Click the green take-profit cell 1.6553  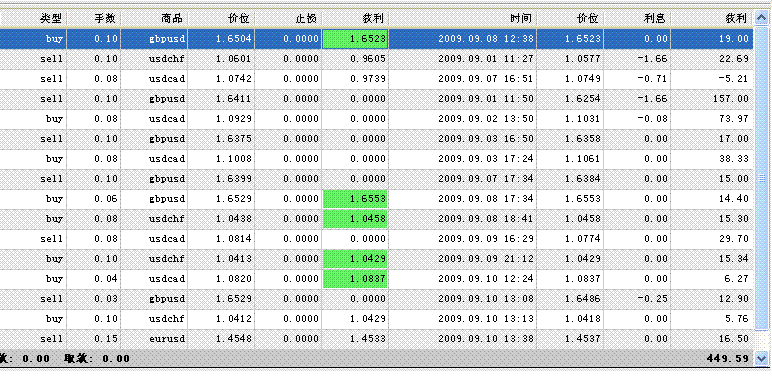[x=355, y=199]
